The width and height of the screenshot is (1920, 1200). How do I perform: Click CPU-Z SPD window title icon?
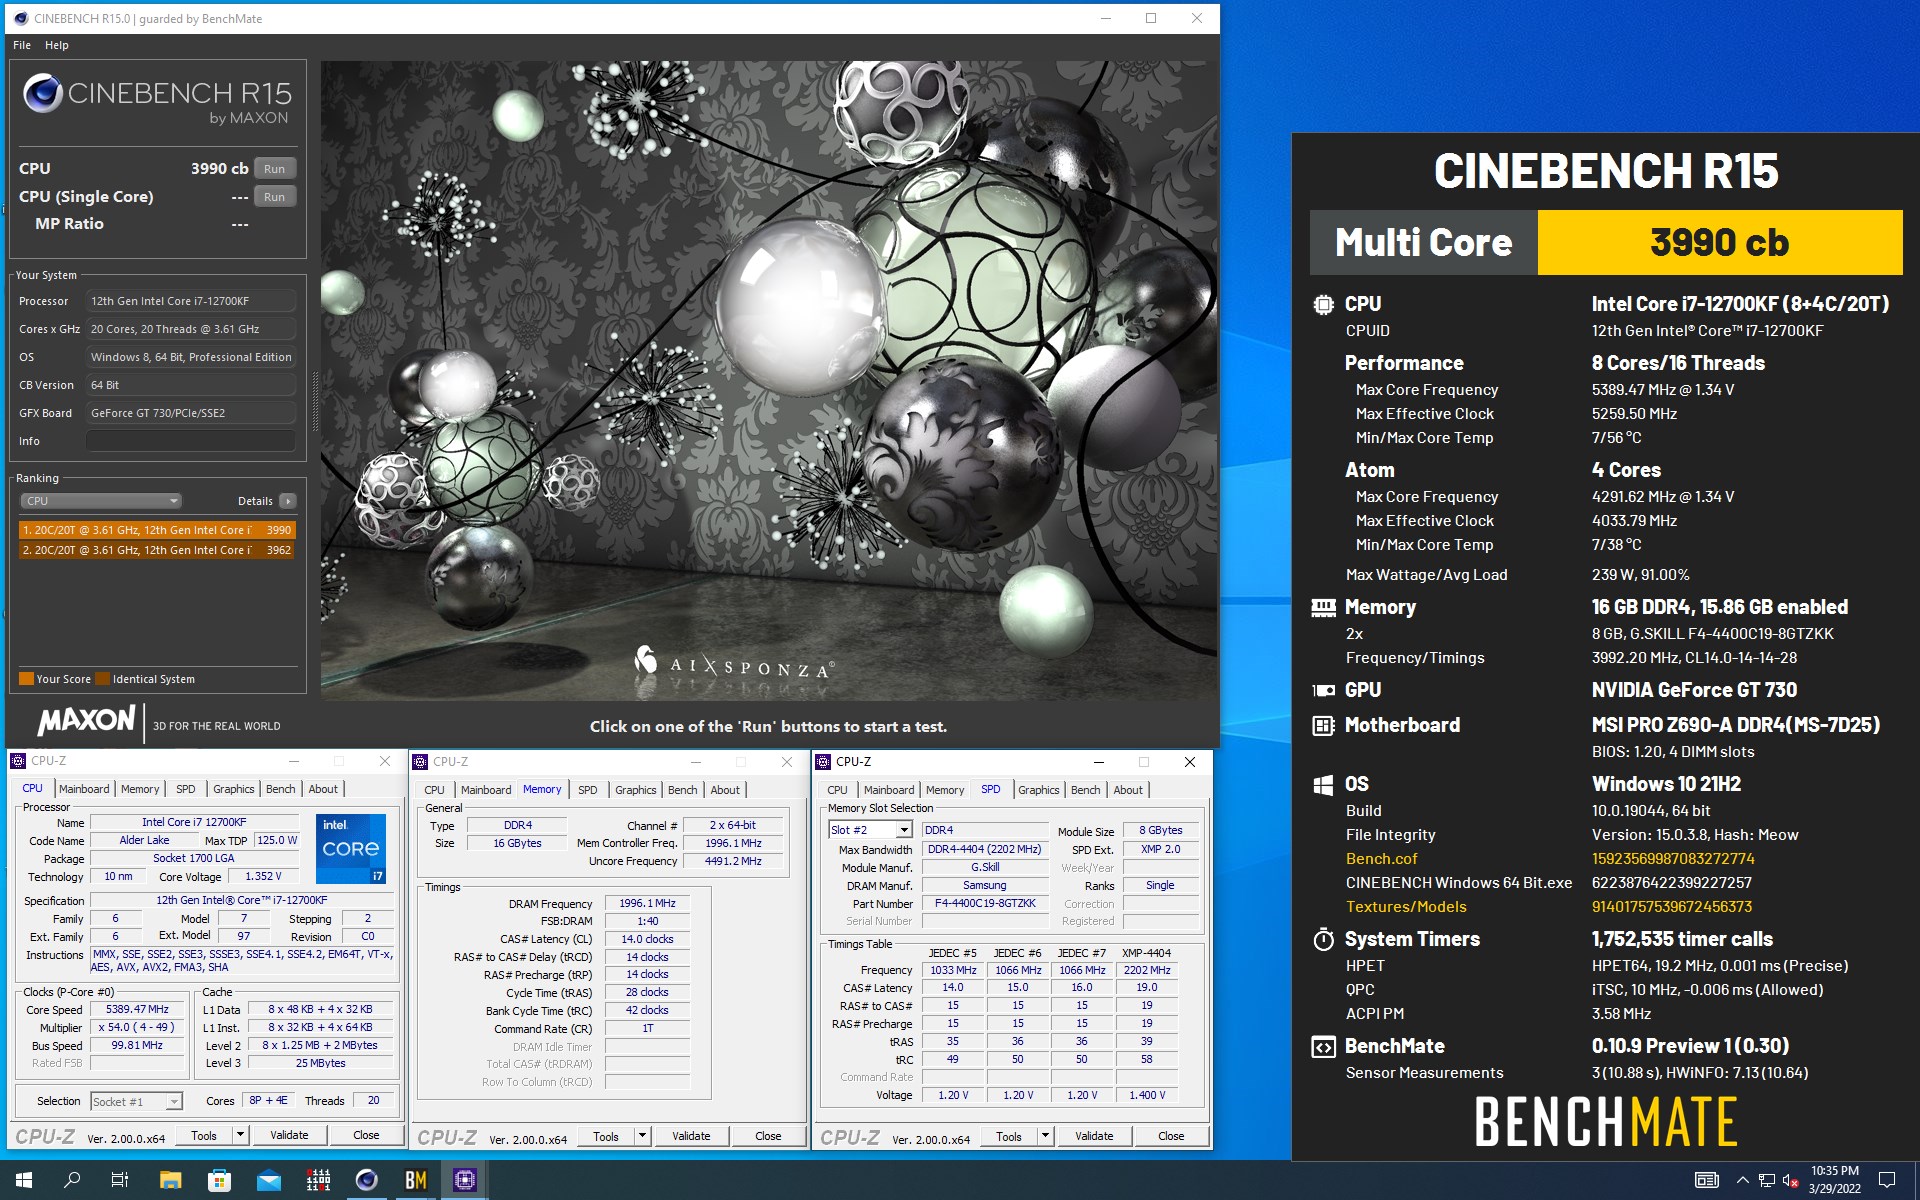(x=824, y=762)
